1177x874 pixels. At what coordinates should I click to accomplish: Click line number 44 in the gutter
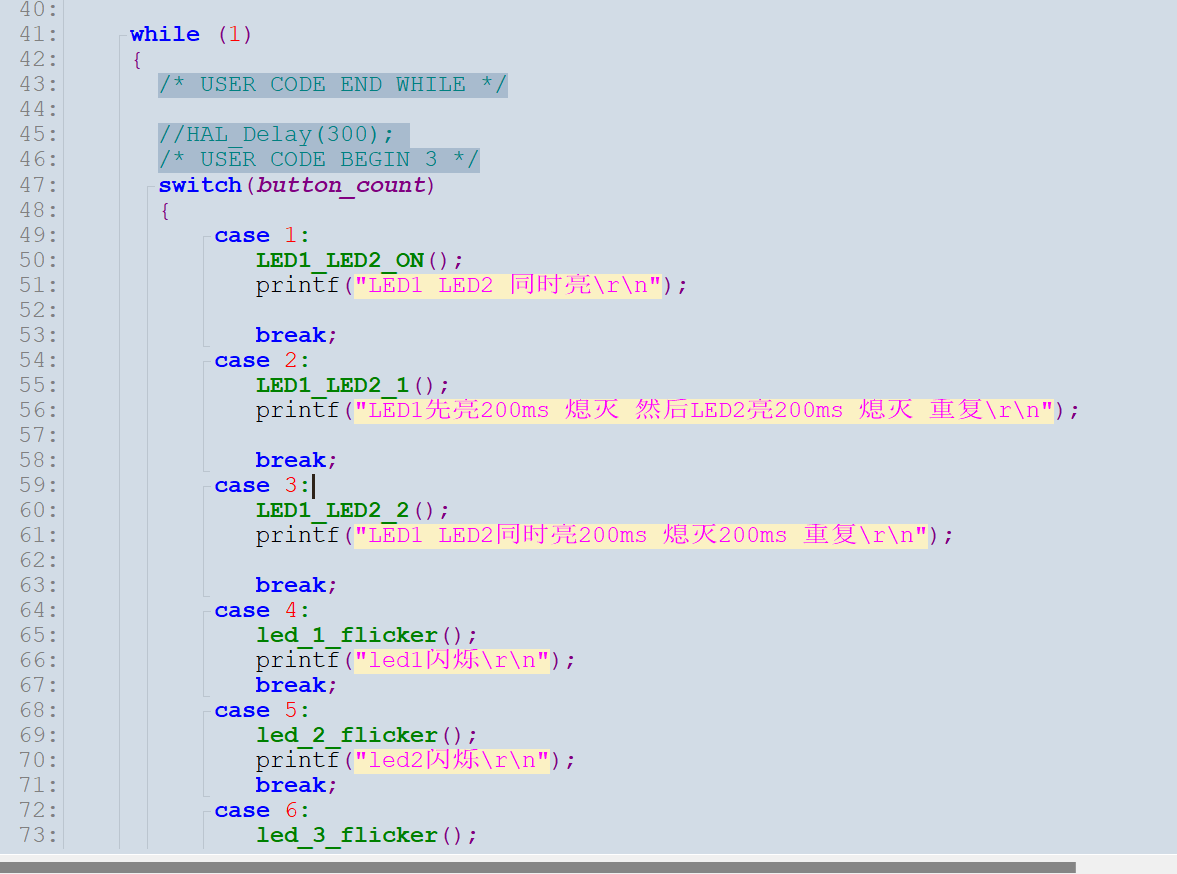point(38,110)
